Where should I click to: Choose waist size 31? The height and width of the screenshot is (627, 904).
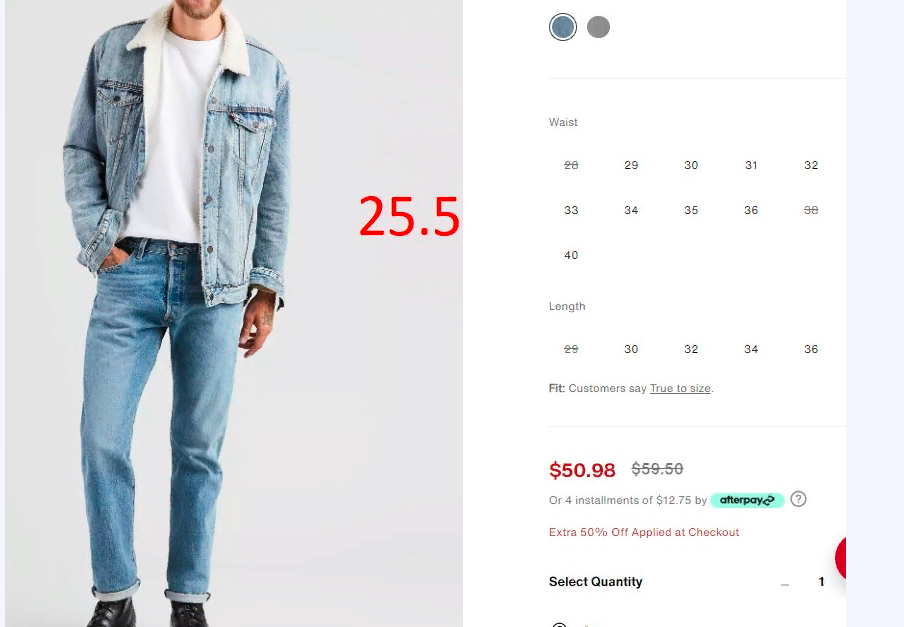pyautogui.click(x=751, y=165)
